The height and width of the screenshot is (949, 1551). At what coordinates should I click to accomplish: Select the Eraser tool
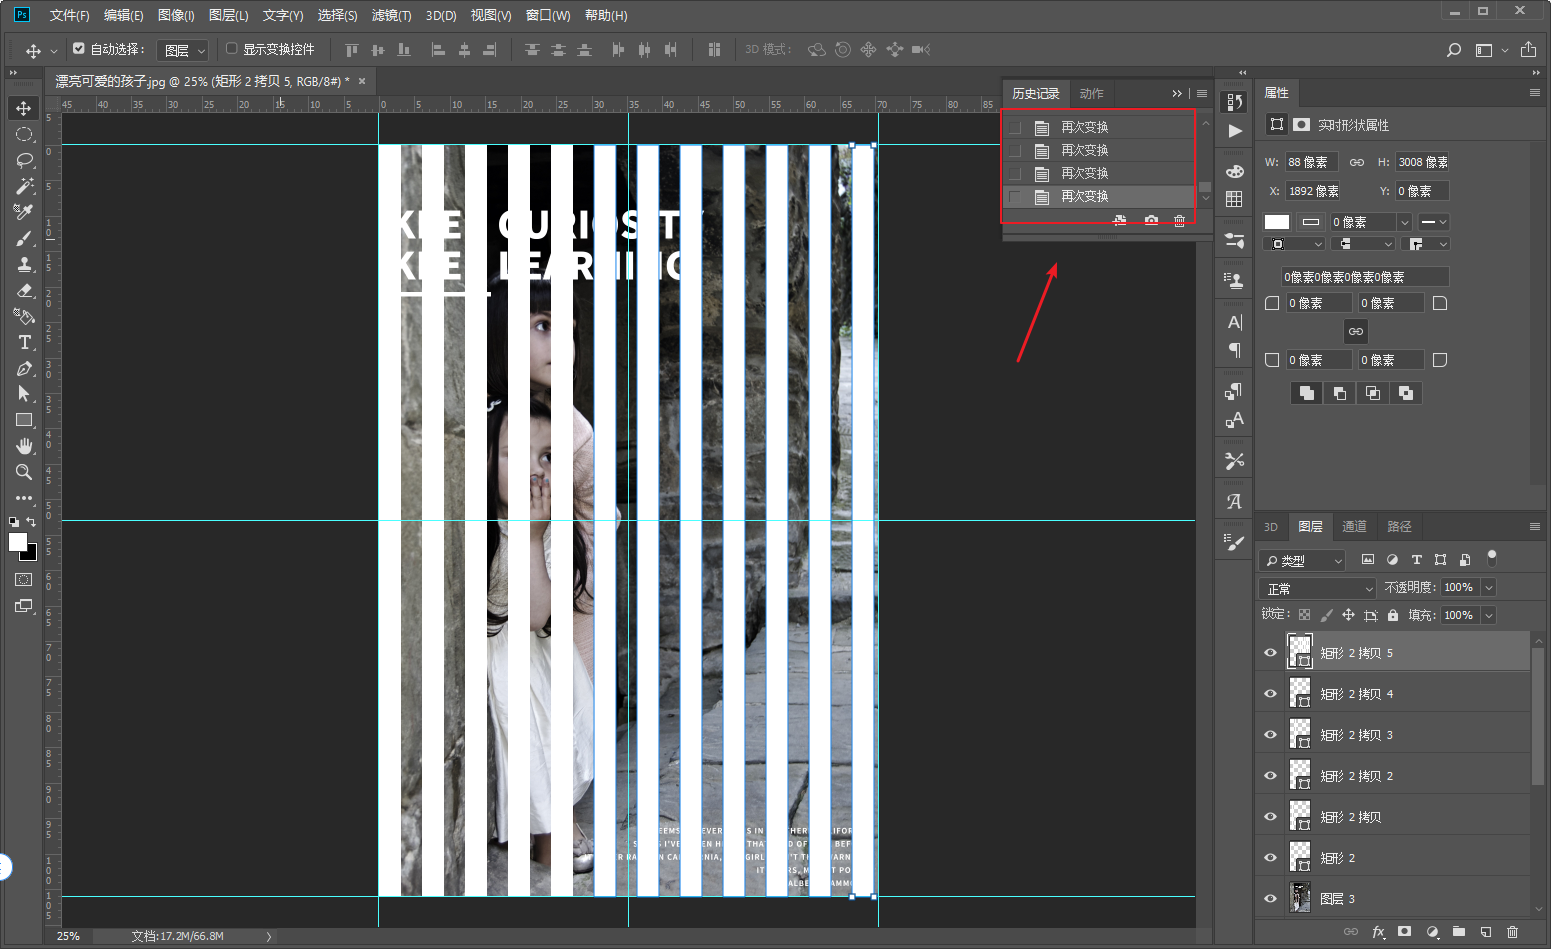[x=24, y=290]
